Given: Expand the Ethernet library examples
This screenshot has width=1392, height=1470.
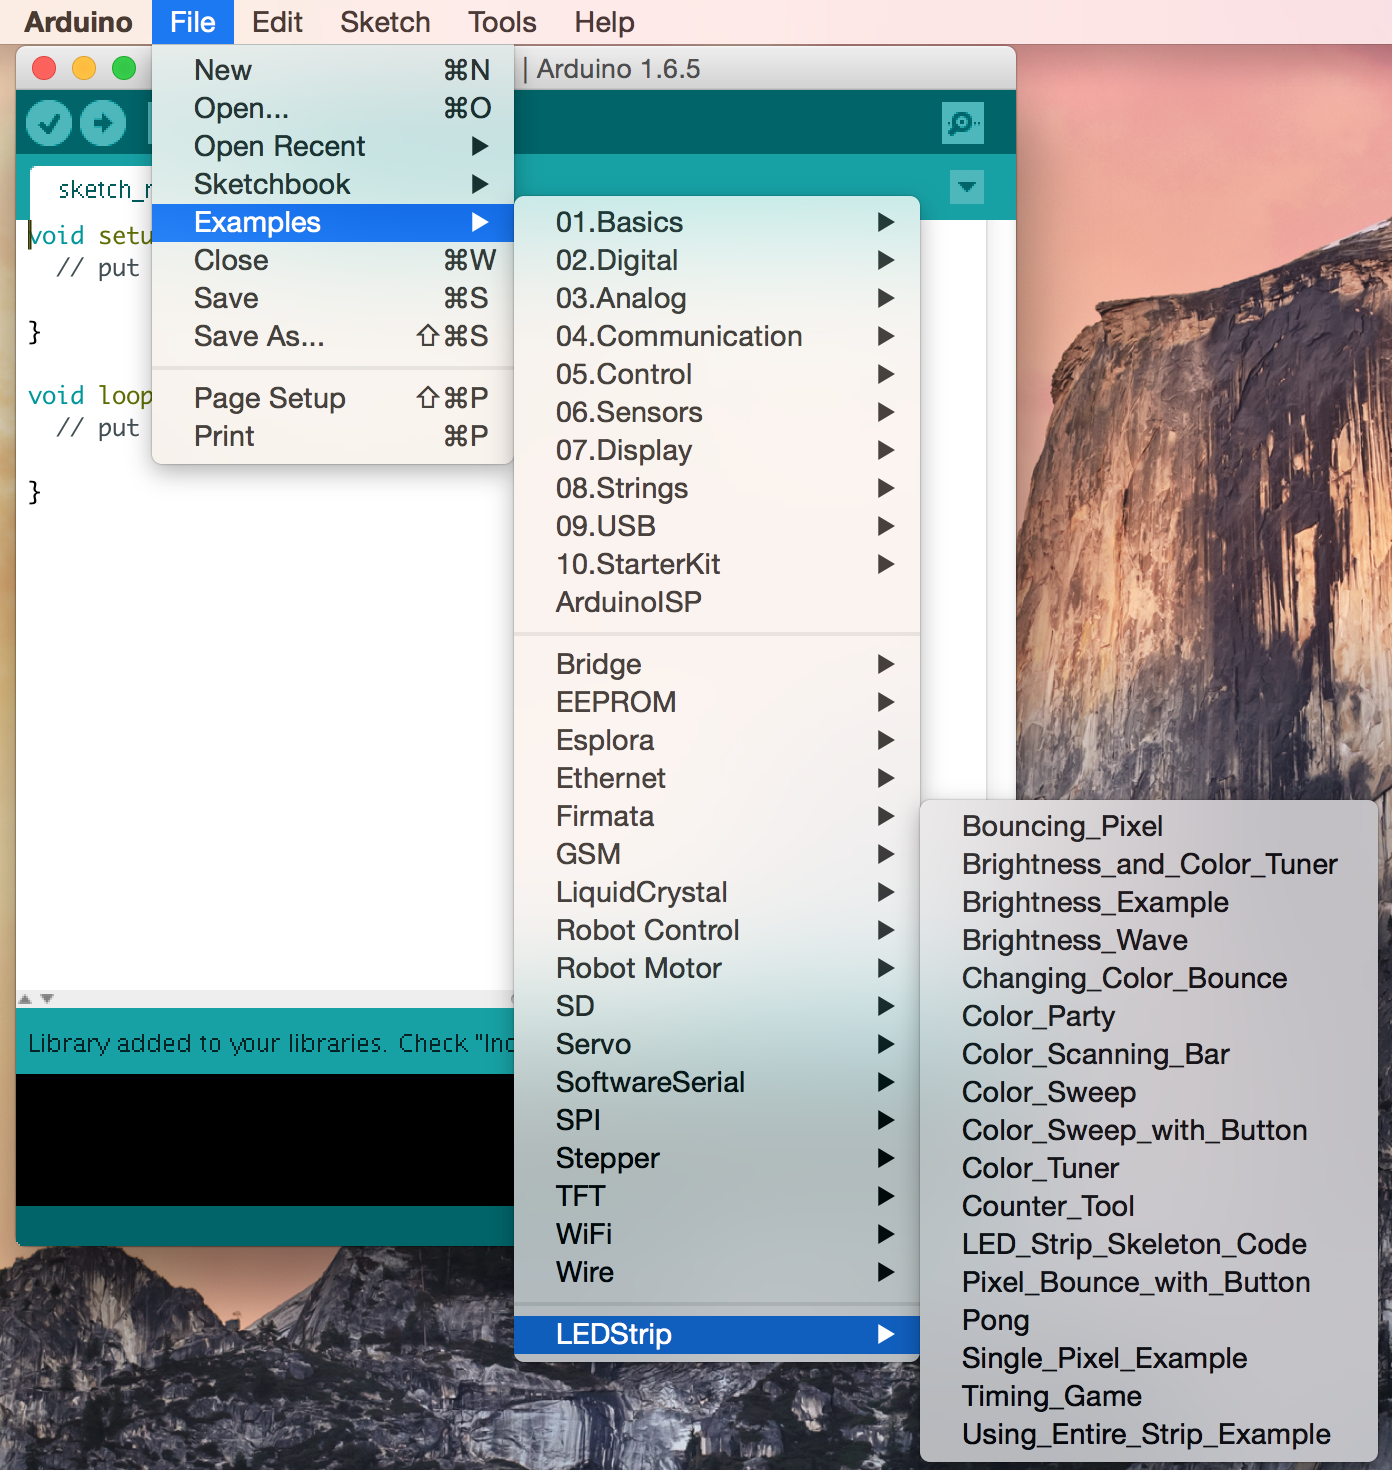Looking at the screenshot, I should click(x=717, y=778).
